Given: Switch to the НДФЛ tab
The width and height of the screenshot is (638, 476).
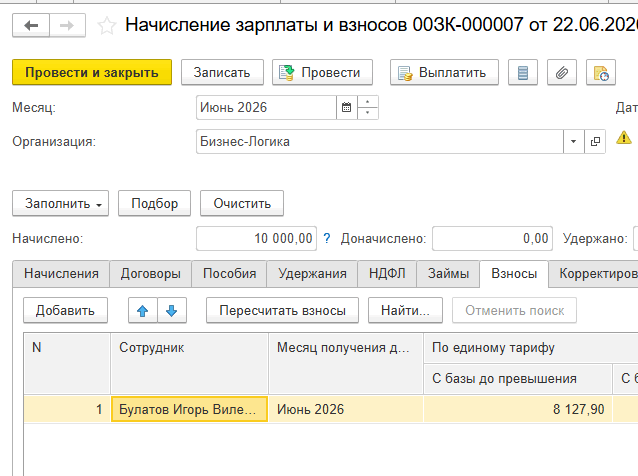Looking at the screenshot, I should (387, 274).
